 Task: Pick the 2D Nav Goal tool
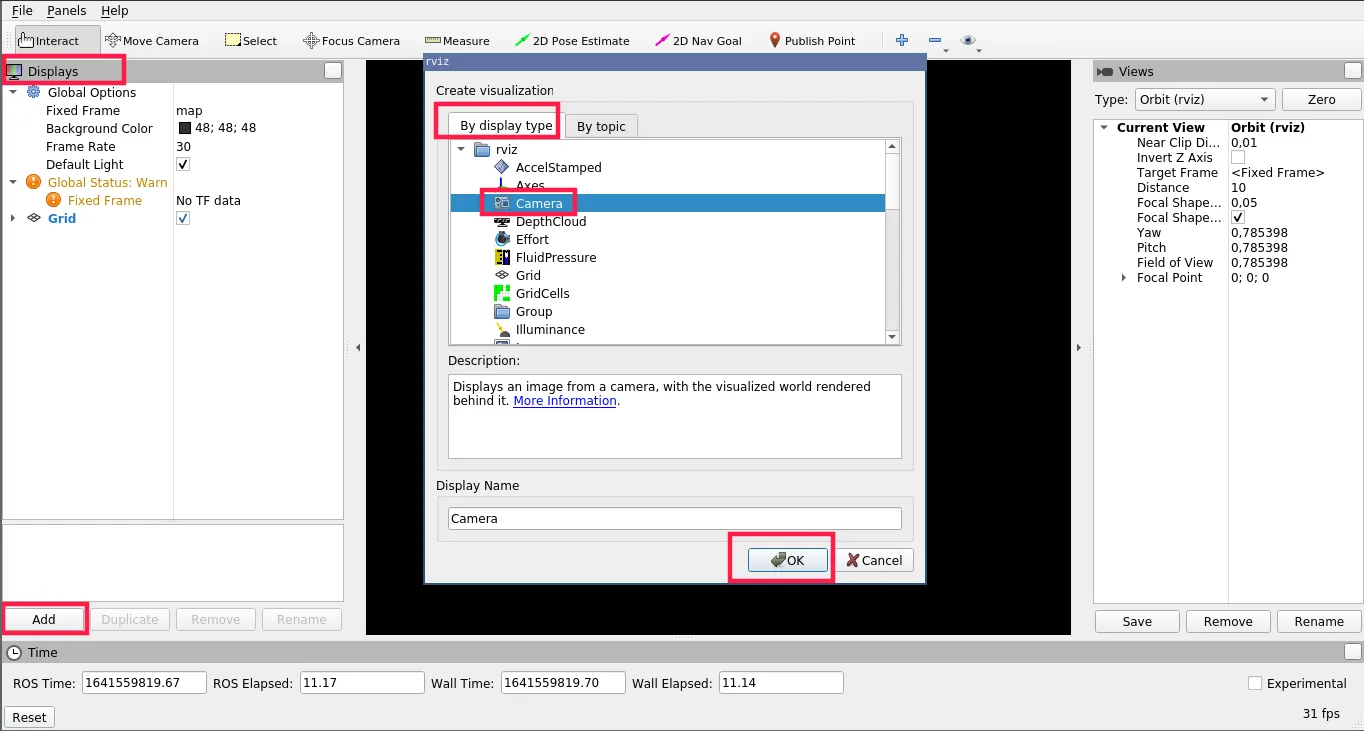[x=698, y=41]
